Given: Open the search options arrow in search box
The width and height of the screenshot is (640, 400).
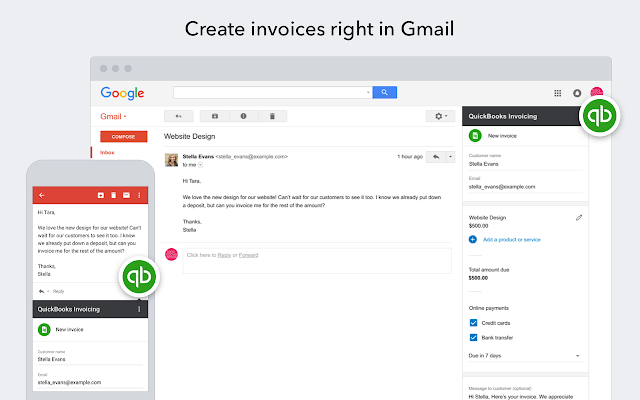Looking at the screenshot, I should [368, 92].
